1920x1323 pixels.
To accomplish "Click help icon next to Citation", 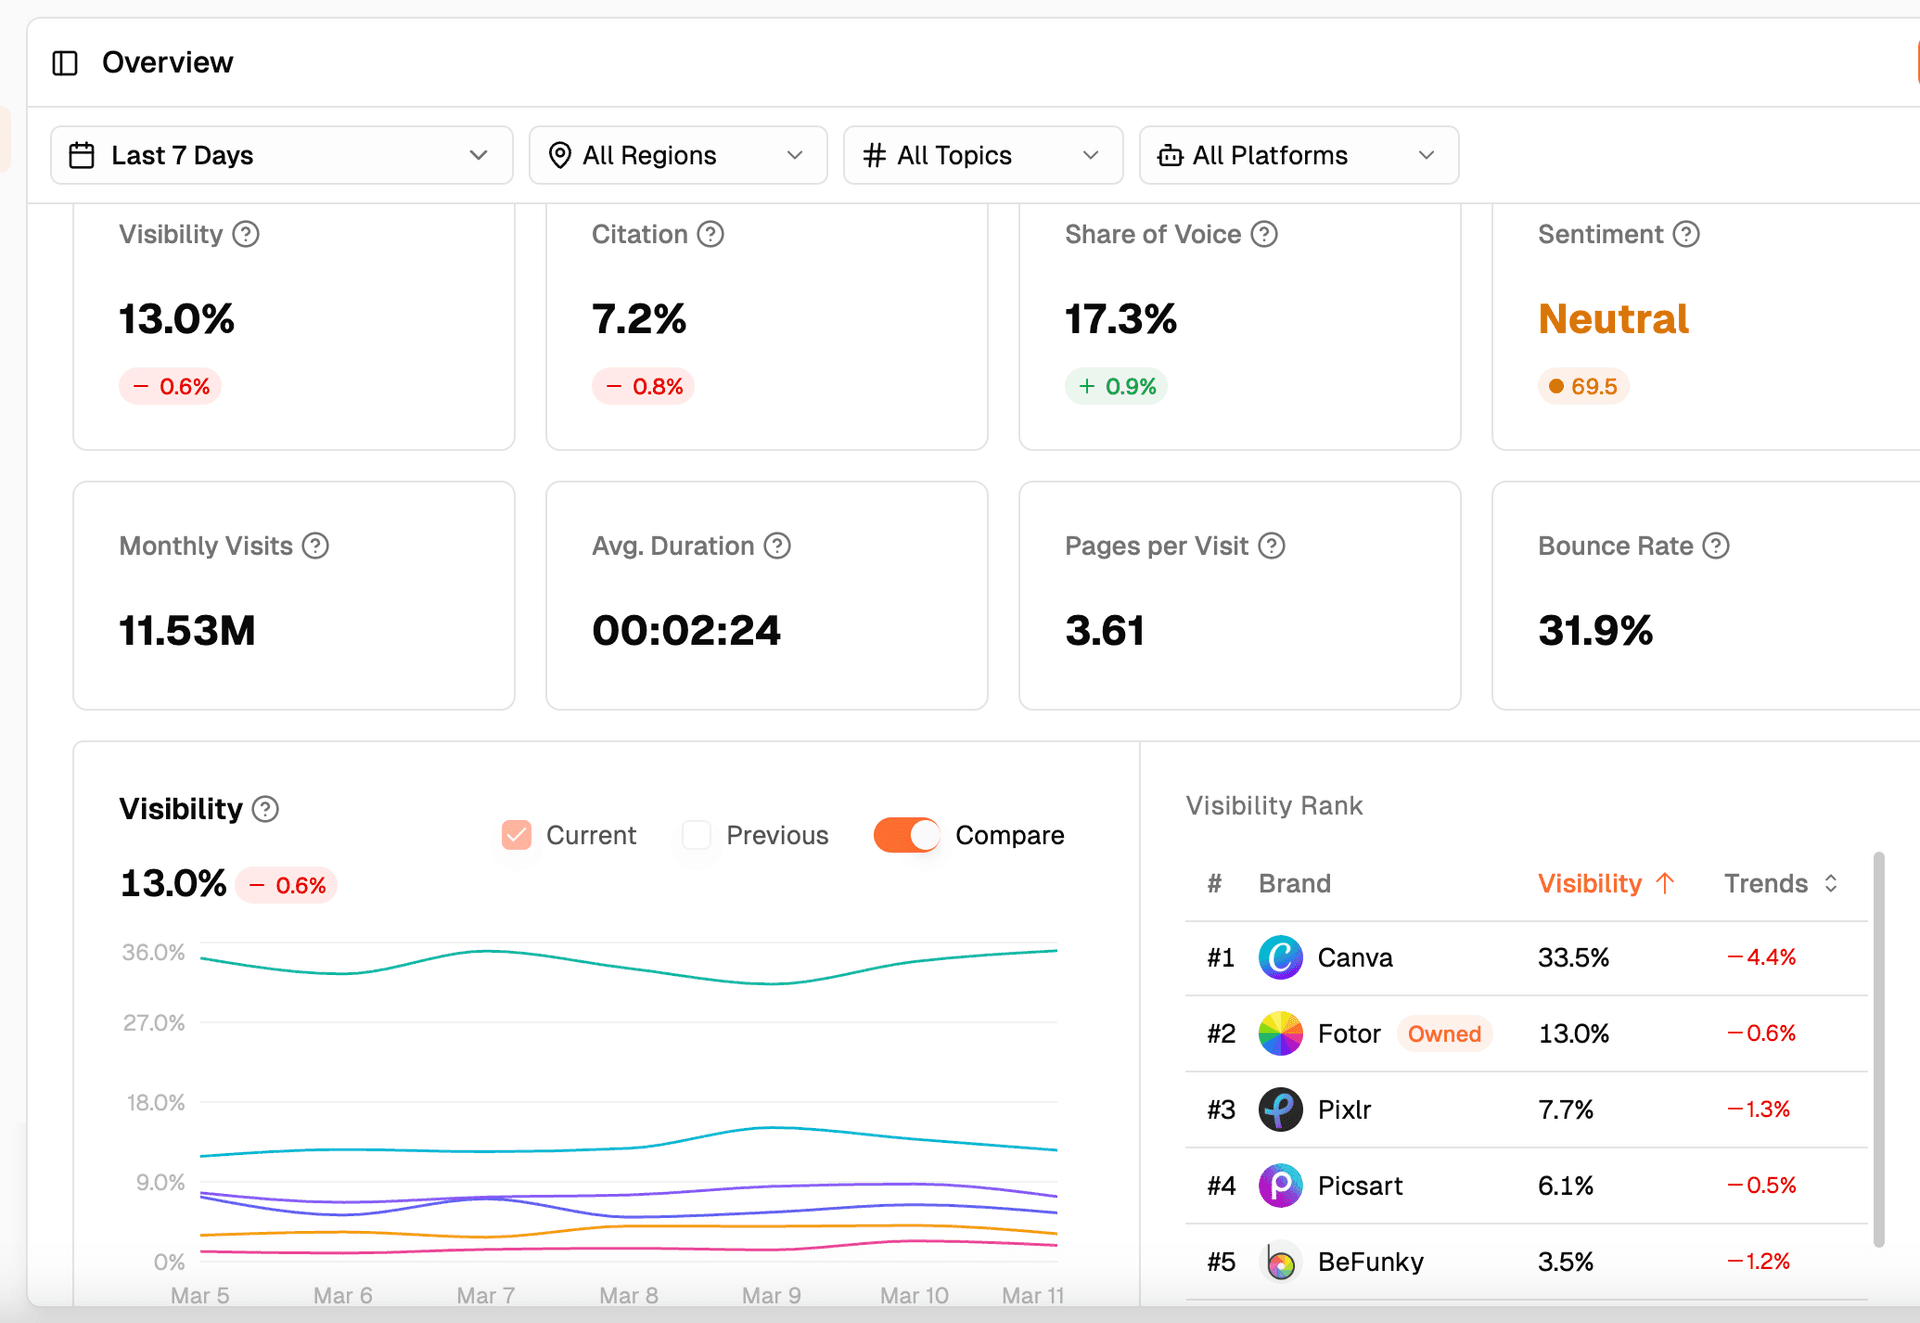I will tap(711, 234).
